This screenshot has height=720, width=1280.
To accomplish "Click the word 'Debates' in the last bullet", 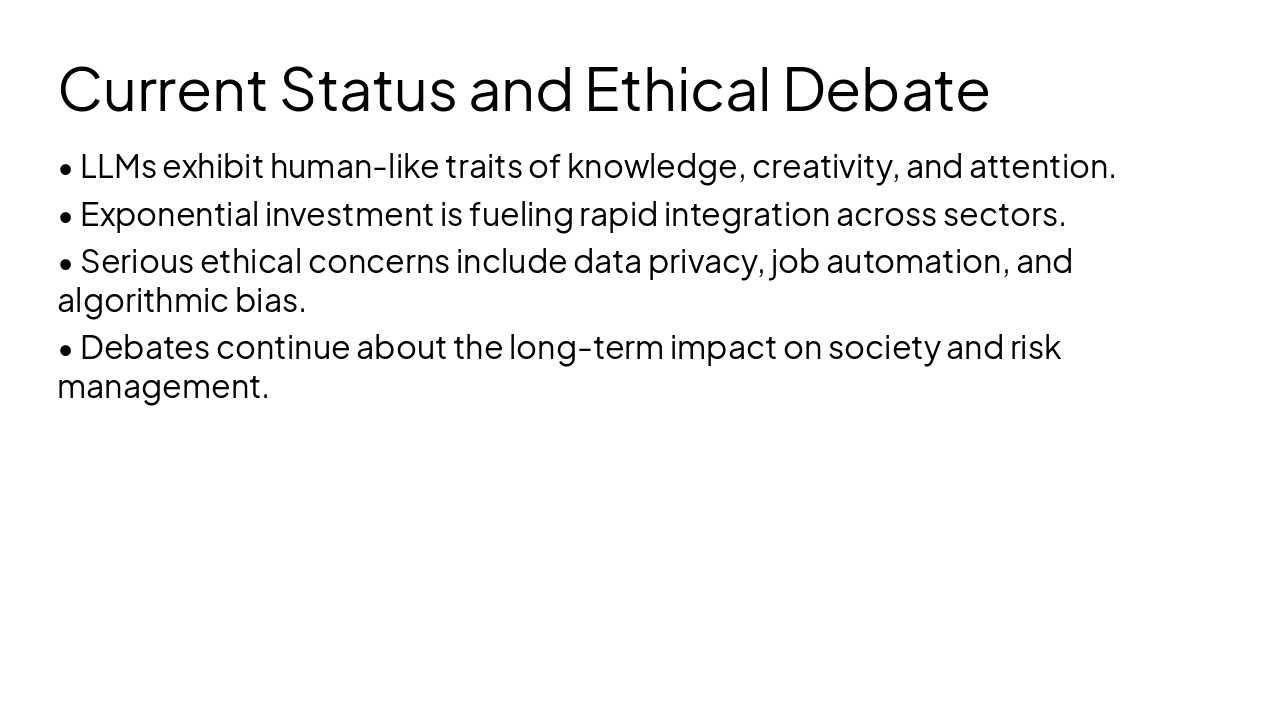I will [x=145, y=347].
